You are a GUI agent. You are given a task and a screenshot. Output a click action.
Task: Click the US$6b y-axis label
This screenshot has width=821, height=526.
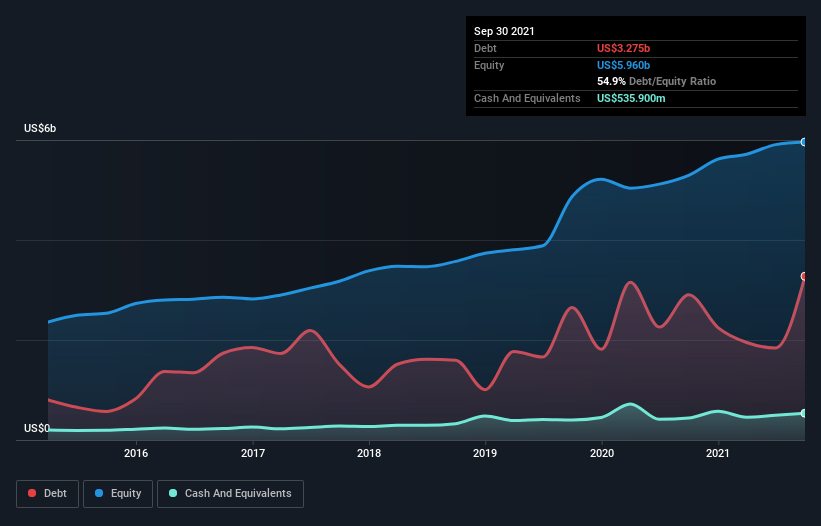40,128
